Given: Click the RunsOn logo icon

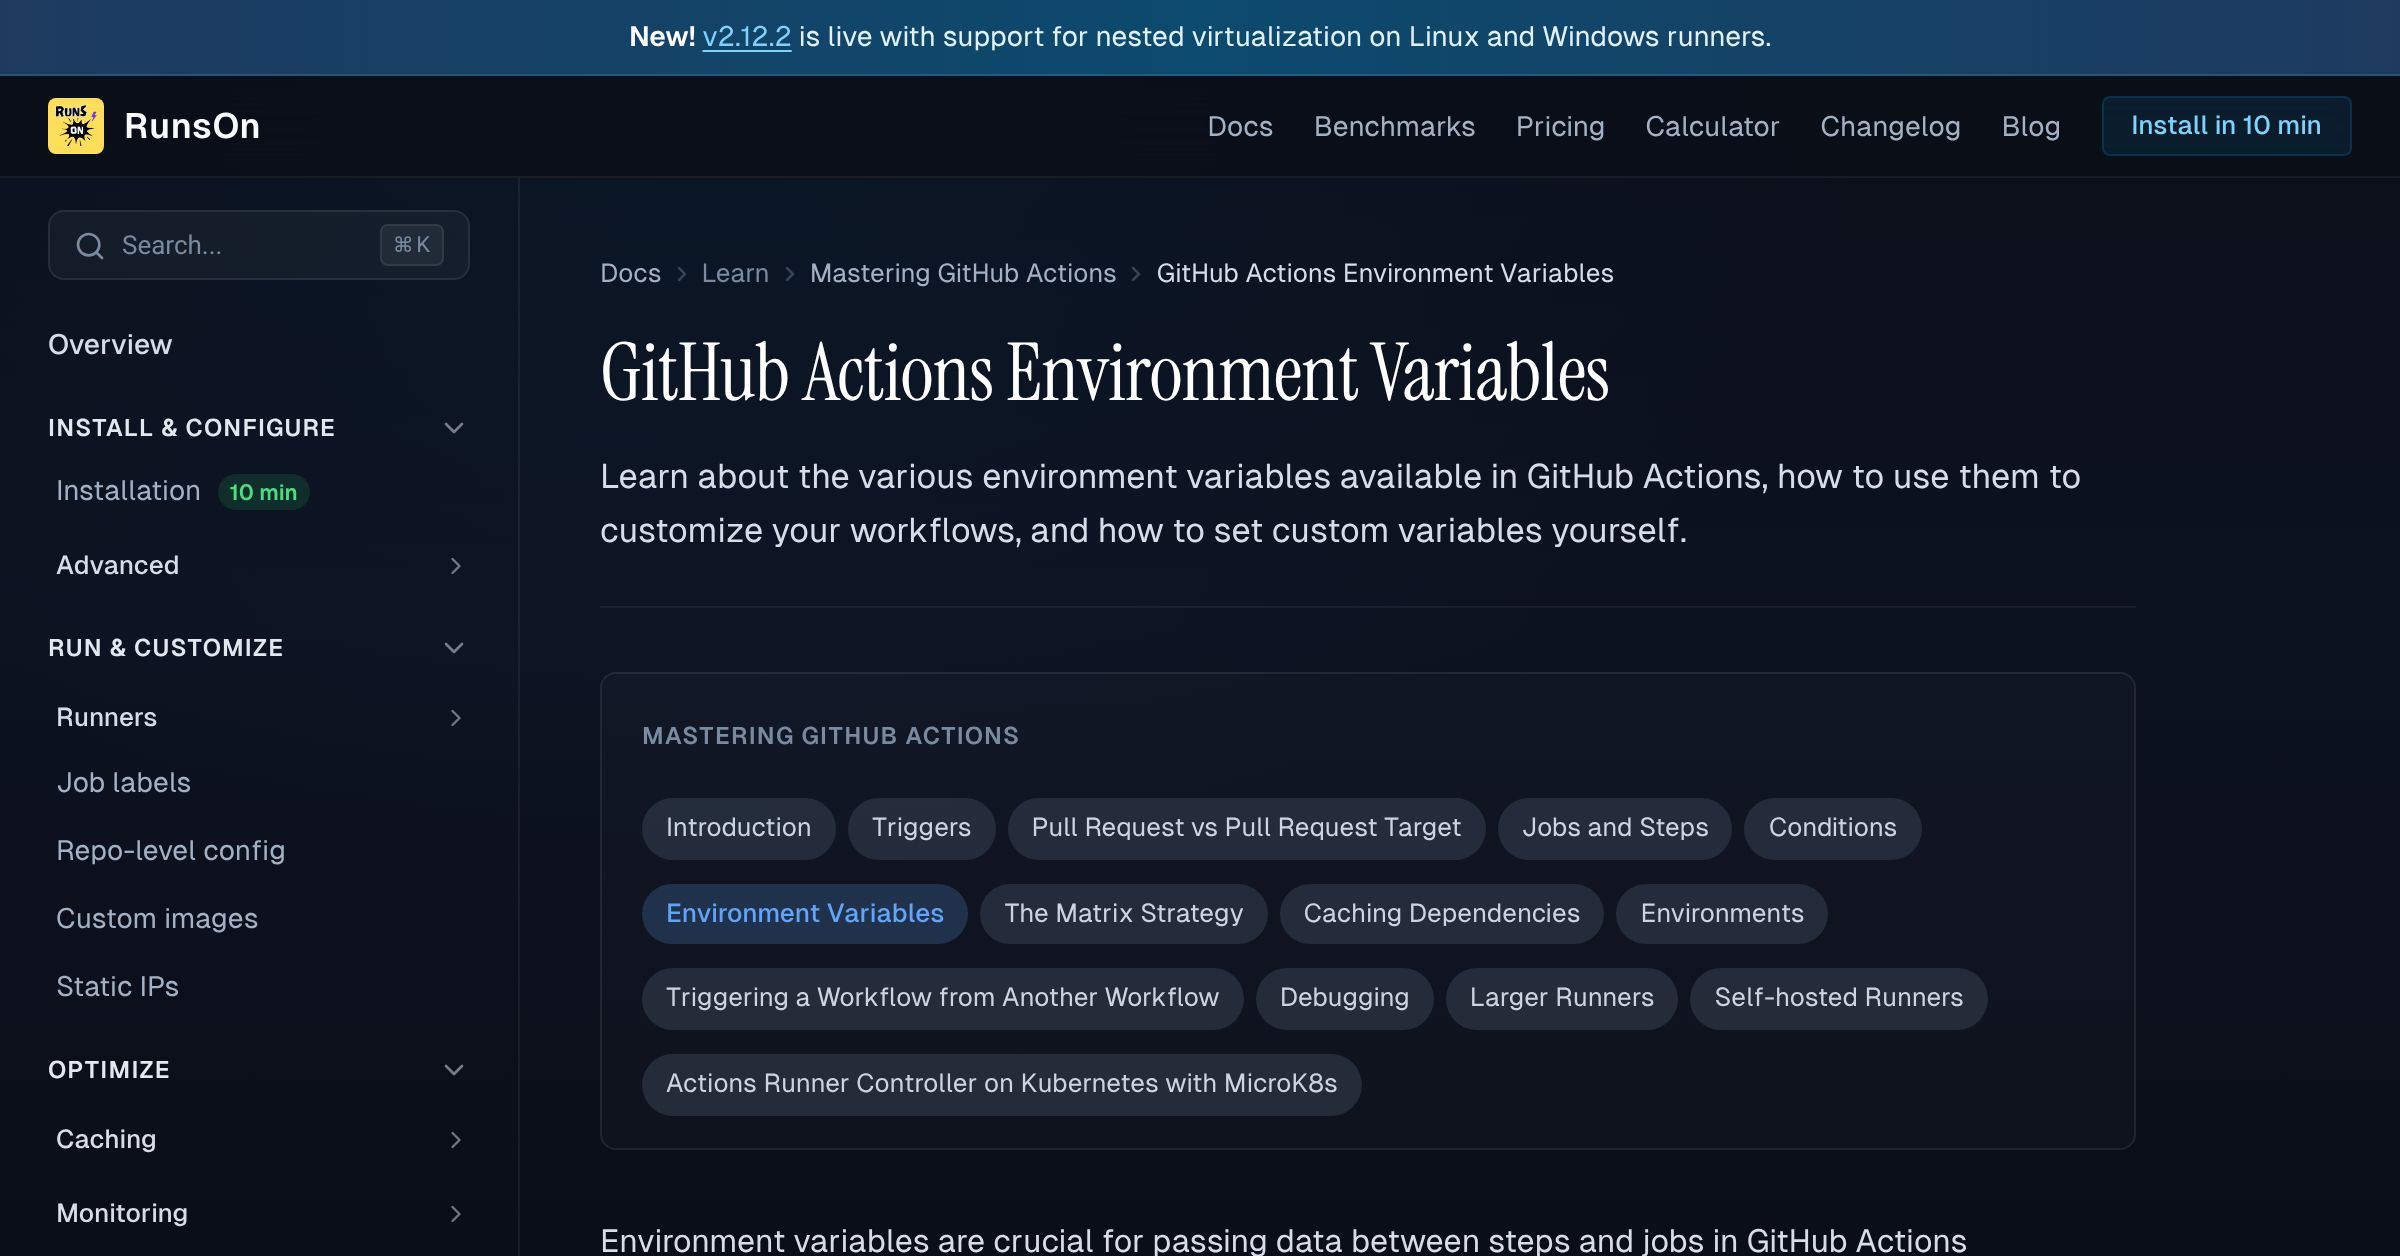Looking at the screenshot, I should pyautogui.click(x=76, y=125).
